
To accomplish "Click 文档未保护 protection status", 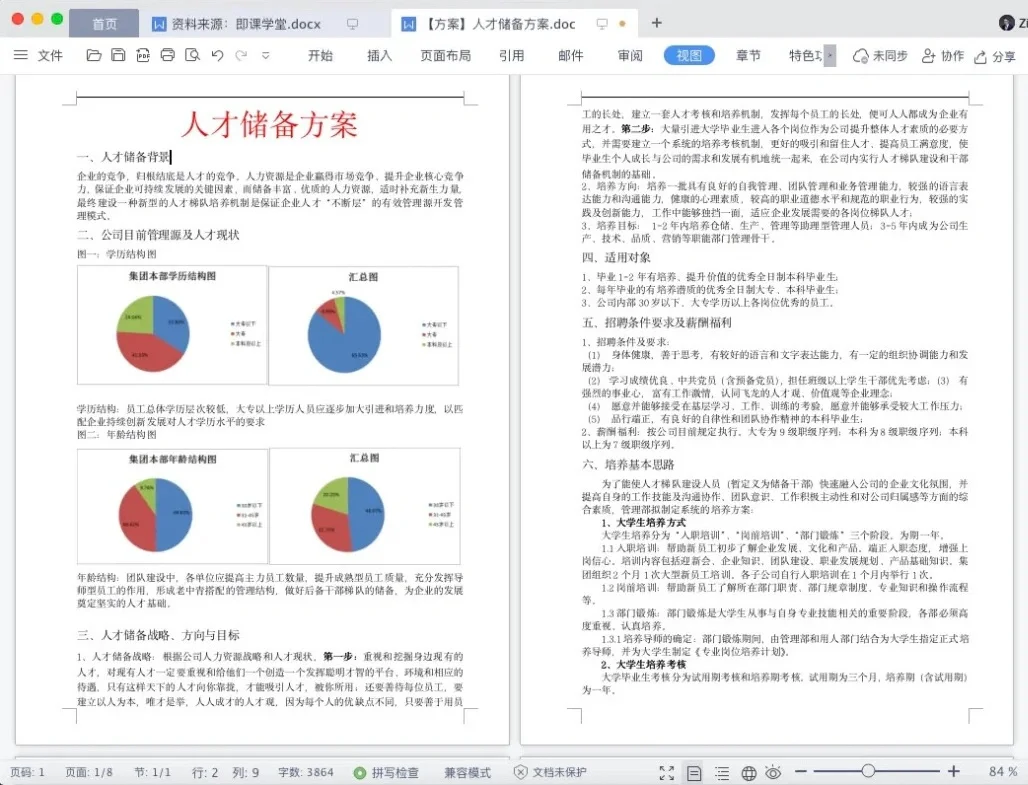I will tap(550, 773).
